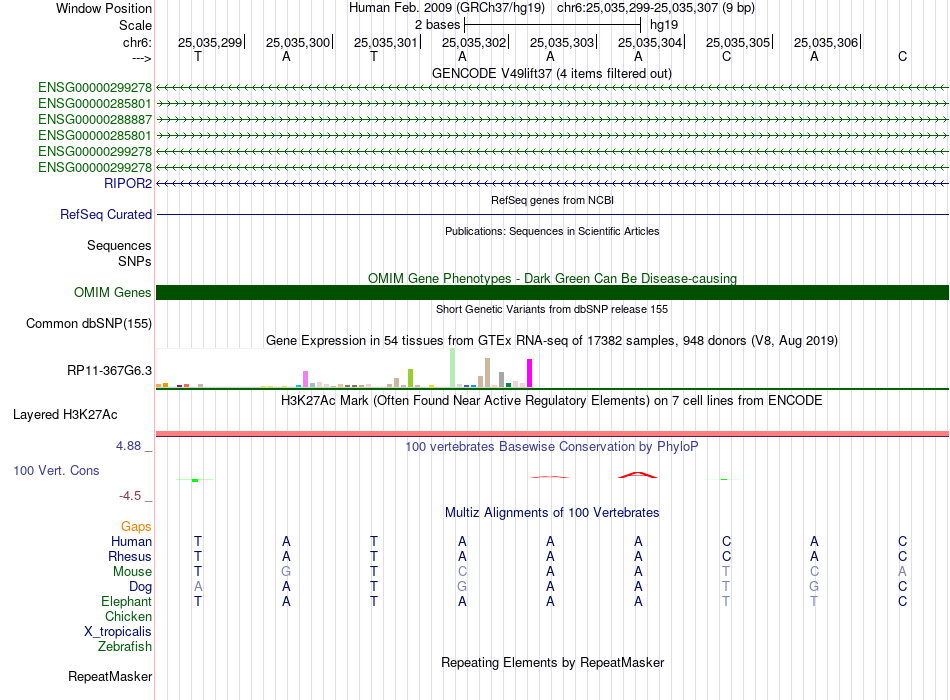The height and width of the screenshot is (700, 950).
Task: Click the Rhesus species row label
Action: [x=130, y=557]
